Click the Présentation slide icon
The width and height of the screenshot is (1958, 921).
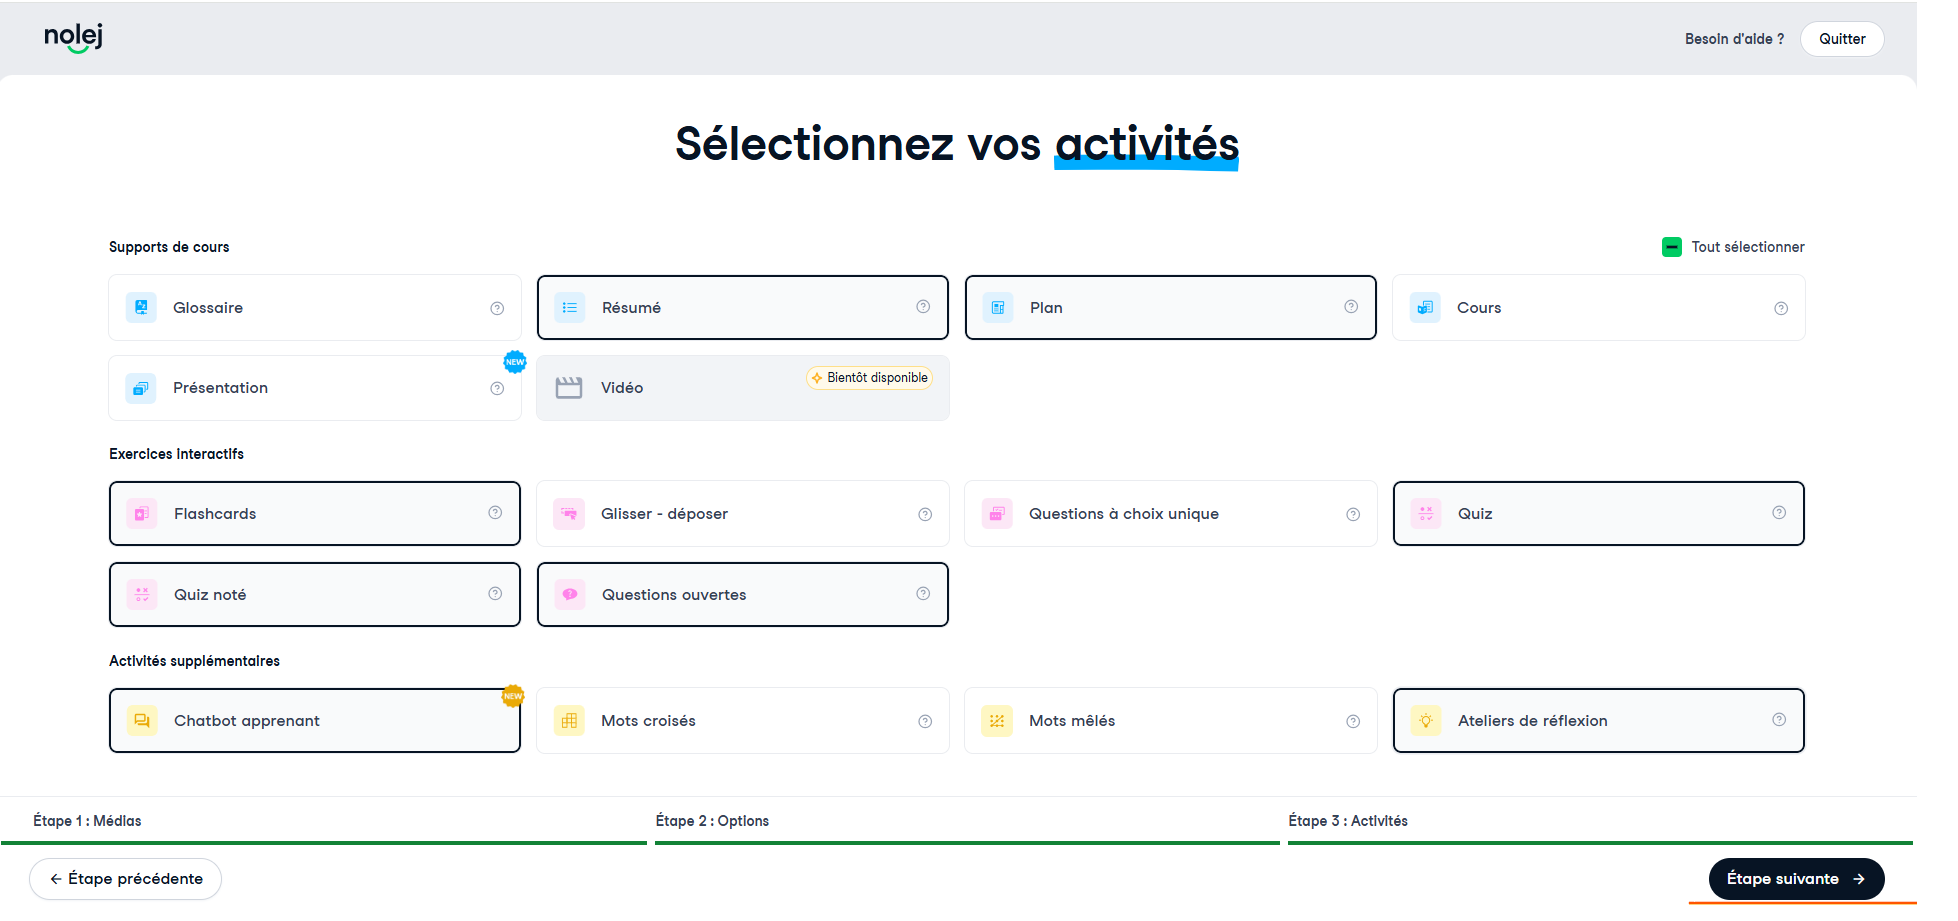point(141,388)
